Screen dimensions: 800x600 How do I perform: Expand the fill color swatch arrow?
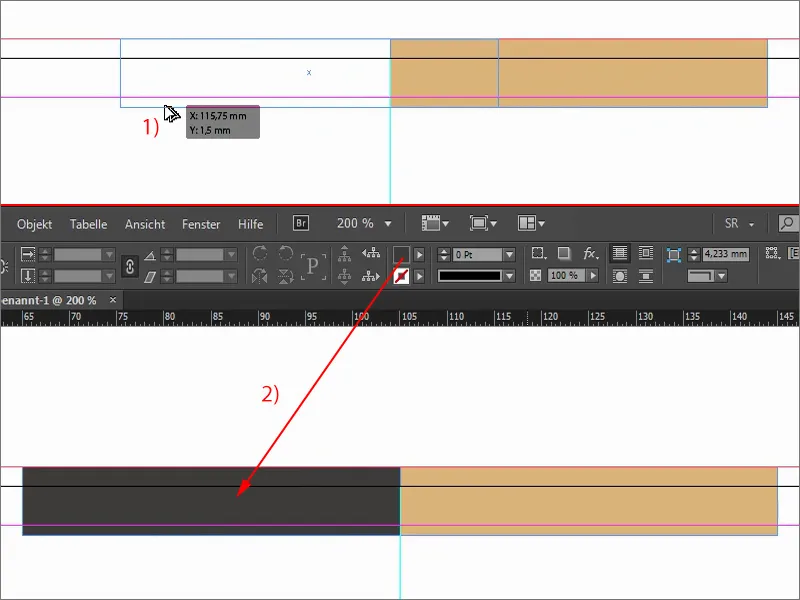[x=419, y=255]
